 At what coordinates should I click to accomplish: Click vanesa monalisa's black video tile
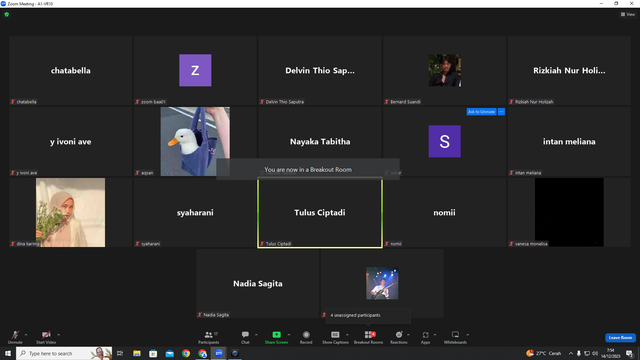[569, 212]
